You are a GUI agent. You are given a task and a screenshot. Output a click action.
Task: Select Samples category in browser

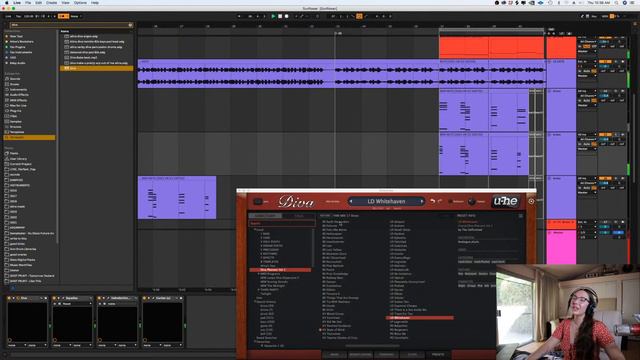click(16, 121)
